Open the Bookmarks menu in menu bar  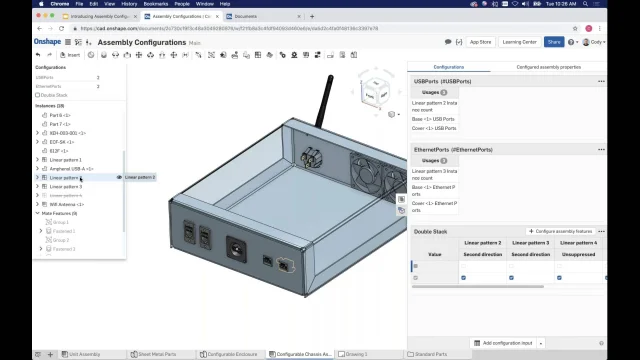pyautogui.click(x=156, y=4)
